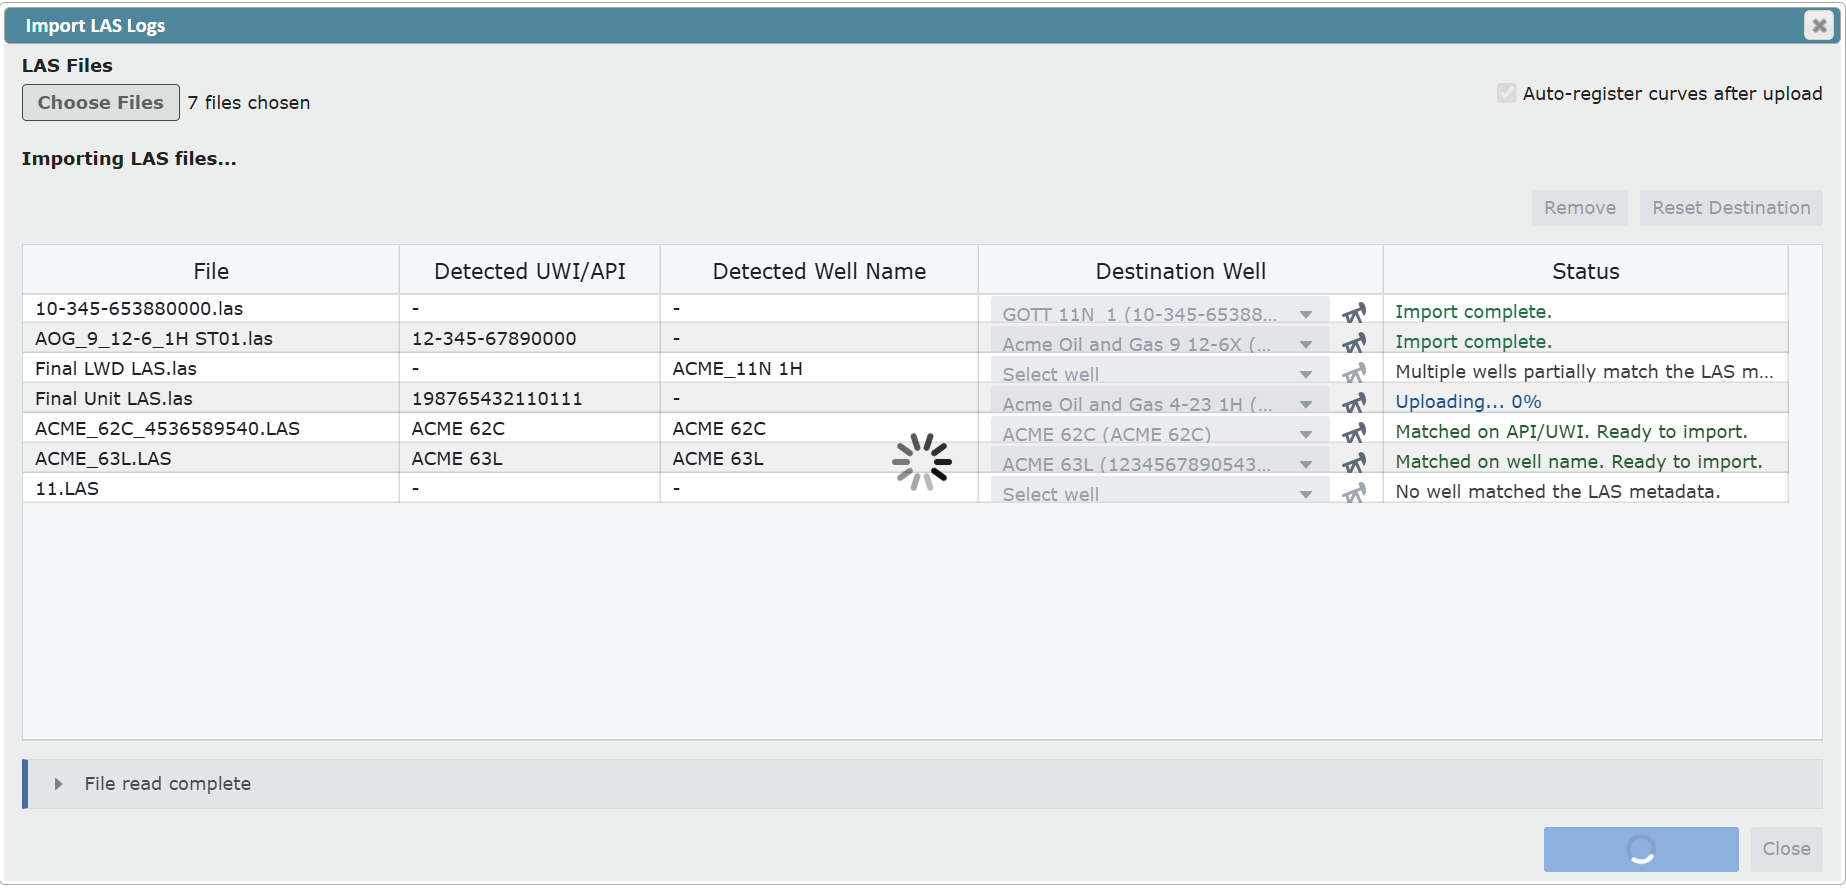Click well picker icon for ACME_63L.LAS row

point(1354,463)
